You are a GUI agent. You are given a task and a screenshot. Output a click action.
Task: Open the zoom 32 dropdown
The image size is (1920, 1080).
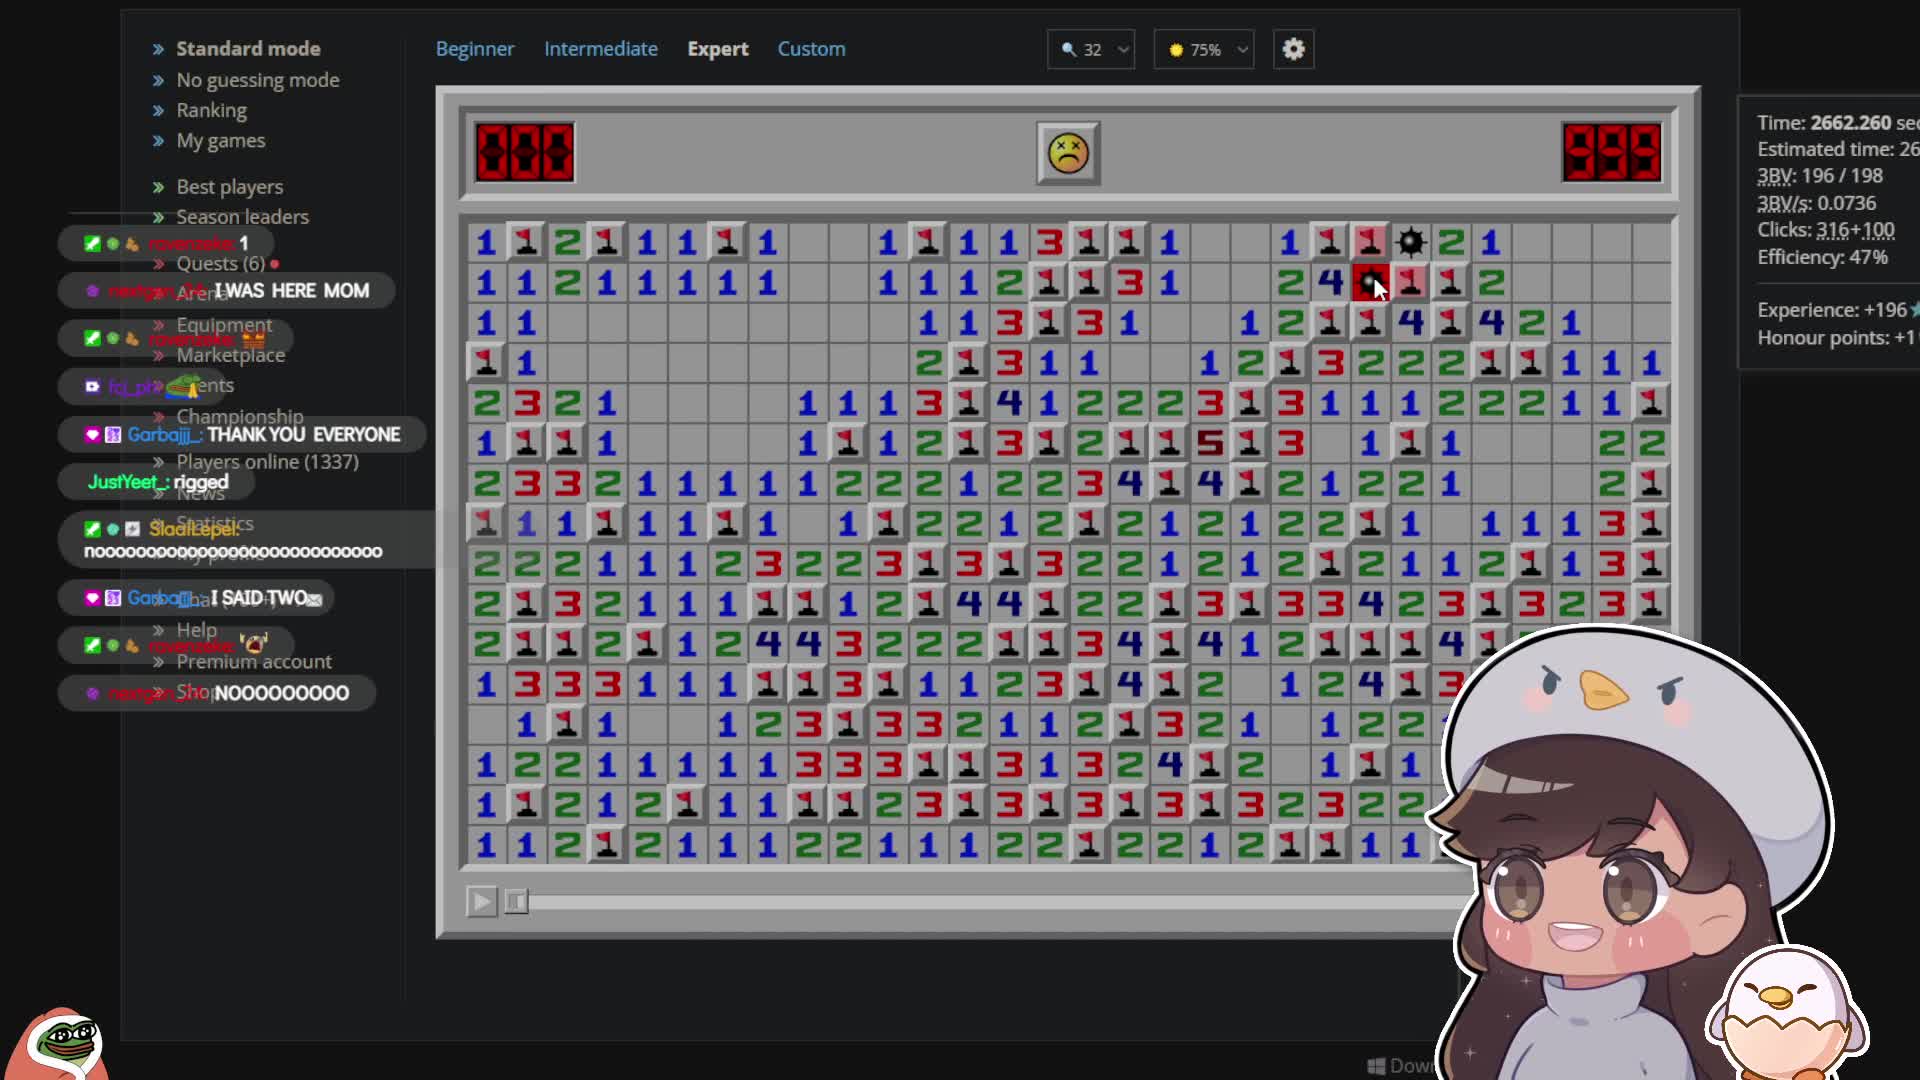[1091, 49]
